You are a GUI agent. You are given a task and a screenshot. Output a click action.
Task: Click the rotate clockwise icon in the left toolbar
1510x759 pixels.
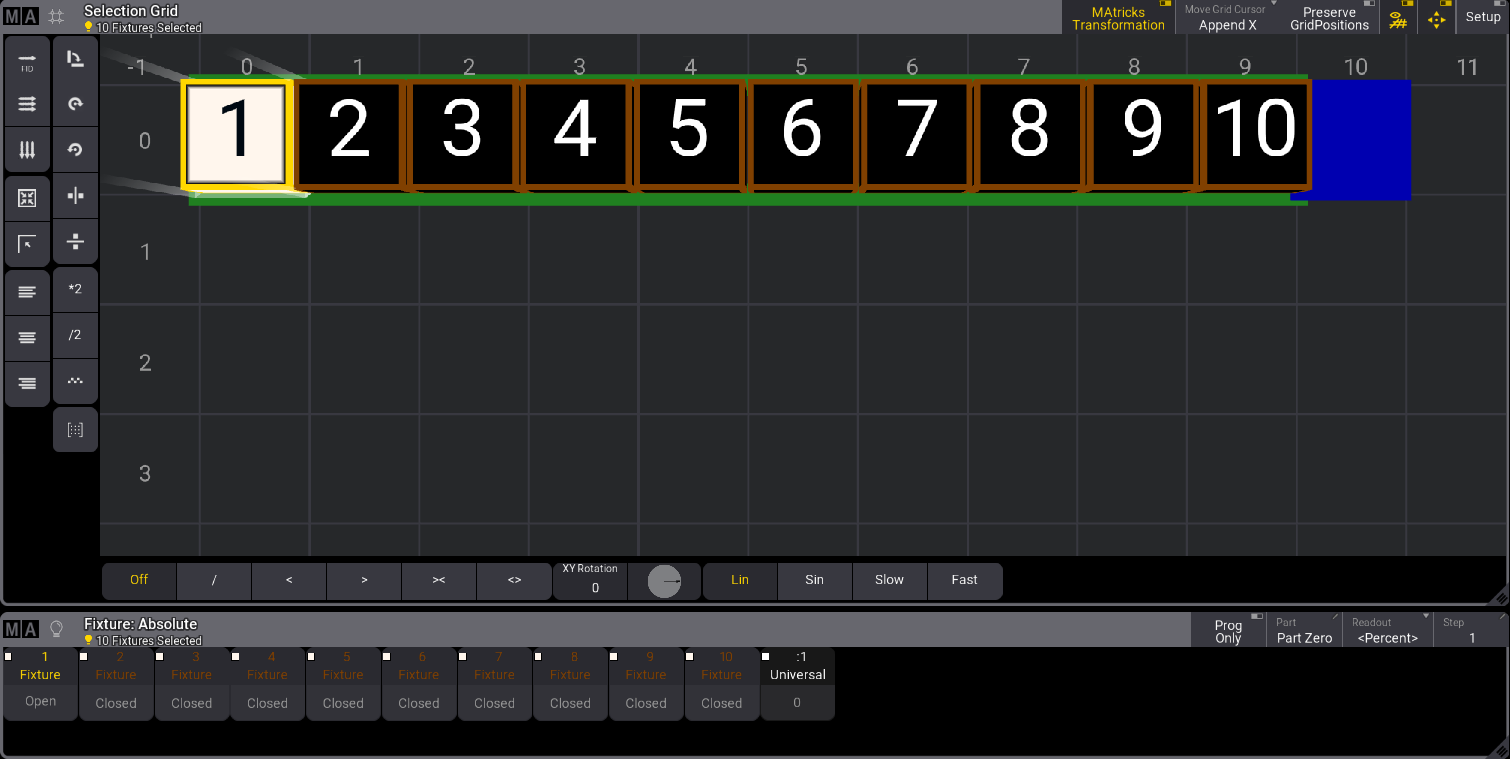(75, 104)
